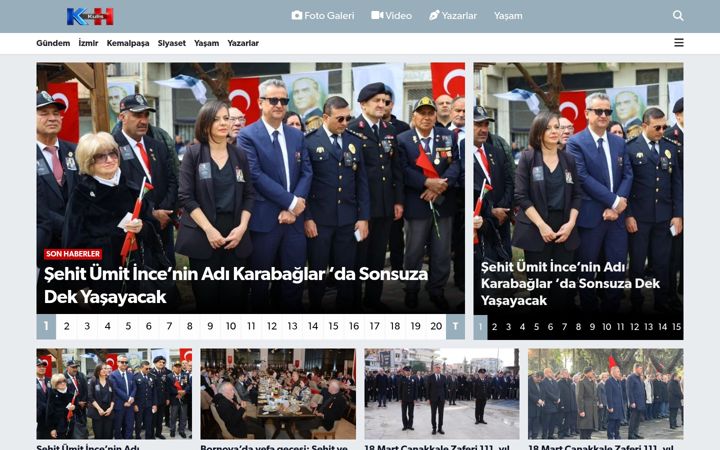Image resolution: width=720 pixels, height=450 pixels.
Task: Open Yazarlar in the header bar
Action: pos(453,16)
